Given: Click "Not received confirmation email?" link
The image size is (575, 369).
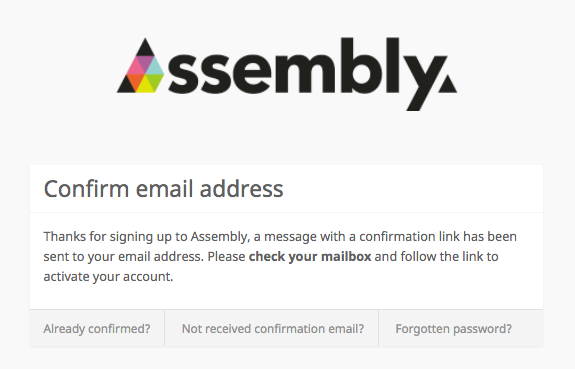Looking at the screenshot, I should (x=273, y=329).
